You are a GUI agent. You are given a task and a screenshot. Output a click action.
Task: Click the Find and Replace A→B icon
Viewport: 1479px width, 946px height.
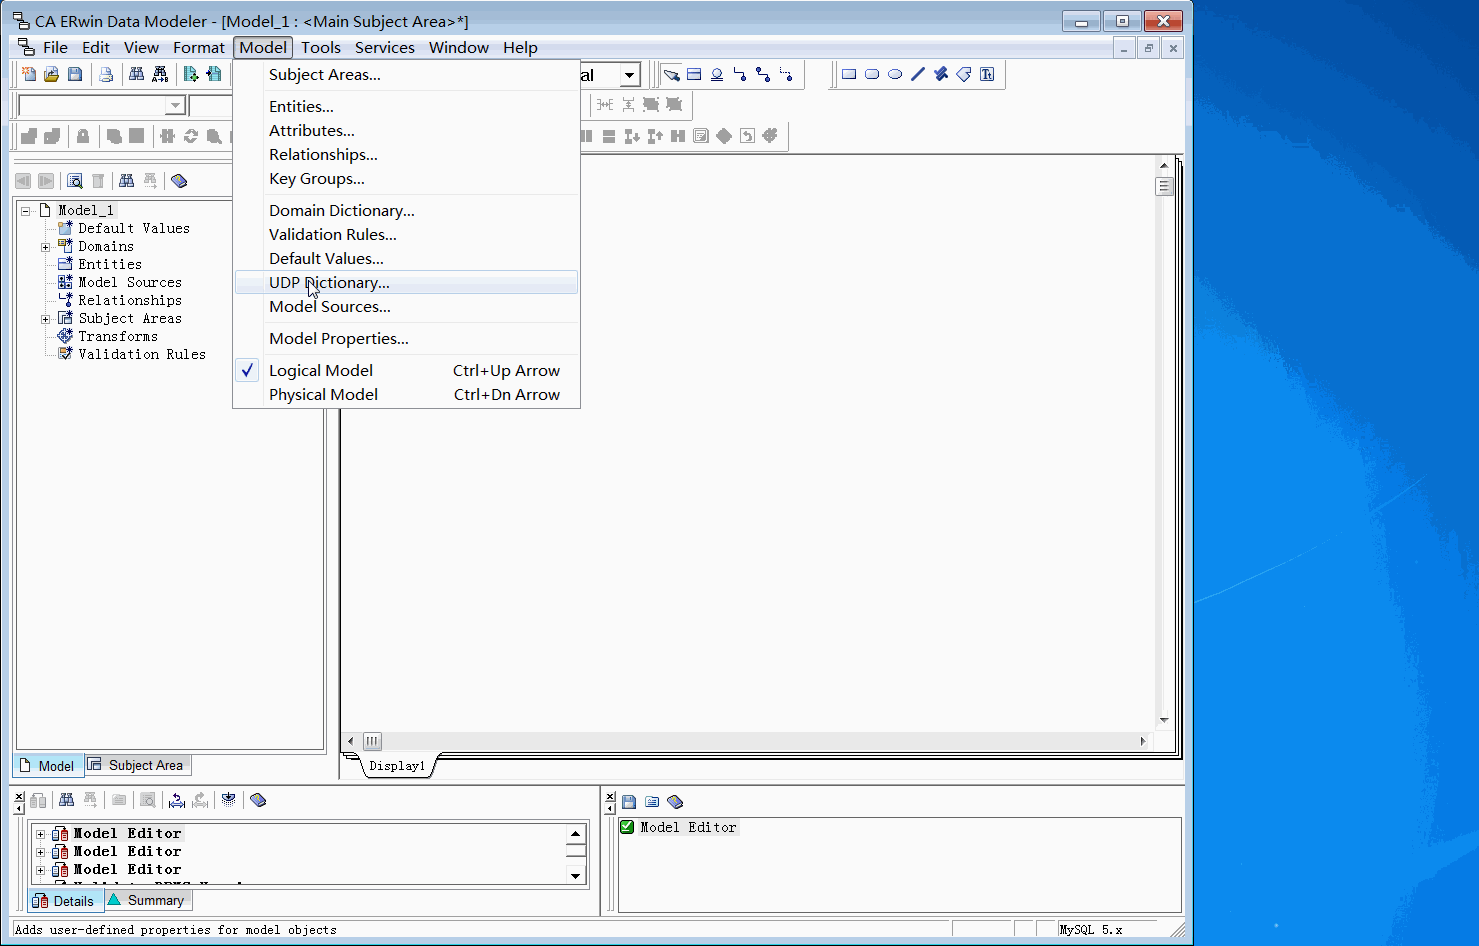(160, 74)
